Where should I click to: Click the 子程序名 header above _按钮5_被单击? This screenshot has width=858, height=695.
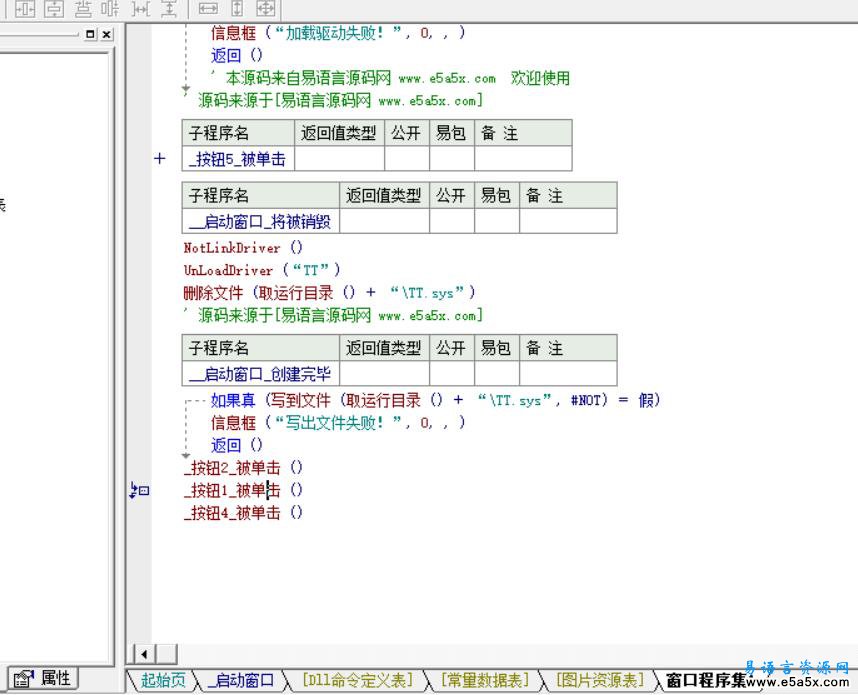click(239, 133)
